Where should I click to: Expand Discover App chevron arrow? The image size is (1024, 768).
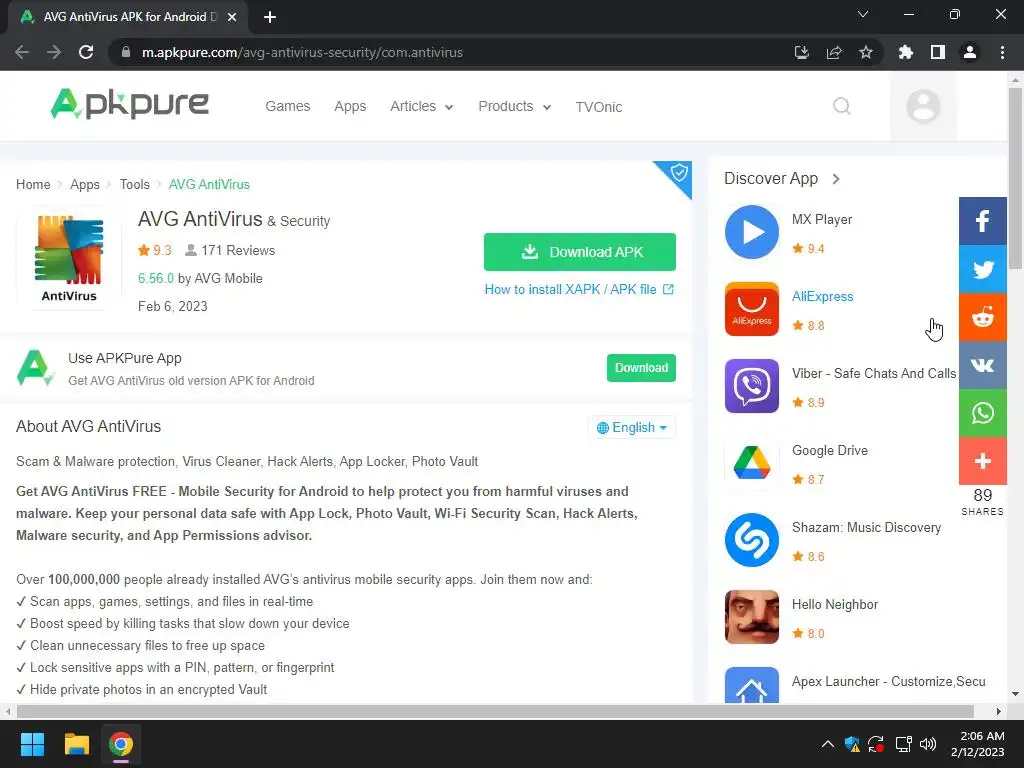[836, 178]
